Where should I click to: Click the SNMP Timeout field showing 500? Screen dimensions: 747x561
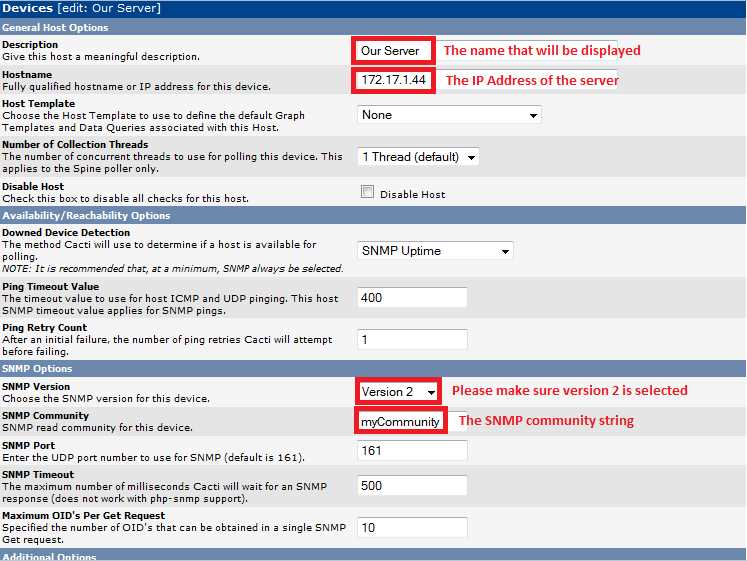[x=412, y=486]
